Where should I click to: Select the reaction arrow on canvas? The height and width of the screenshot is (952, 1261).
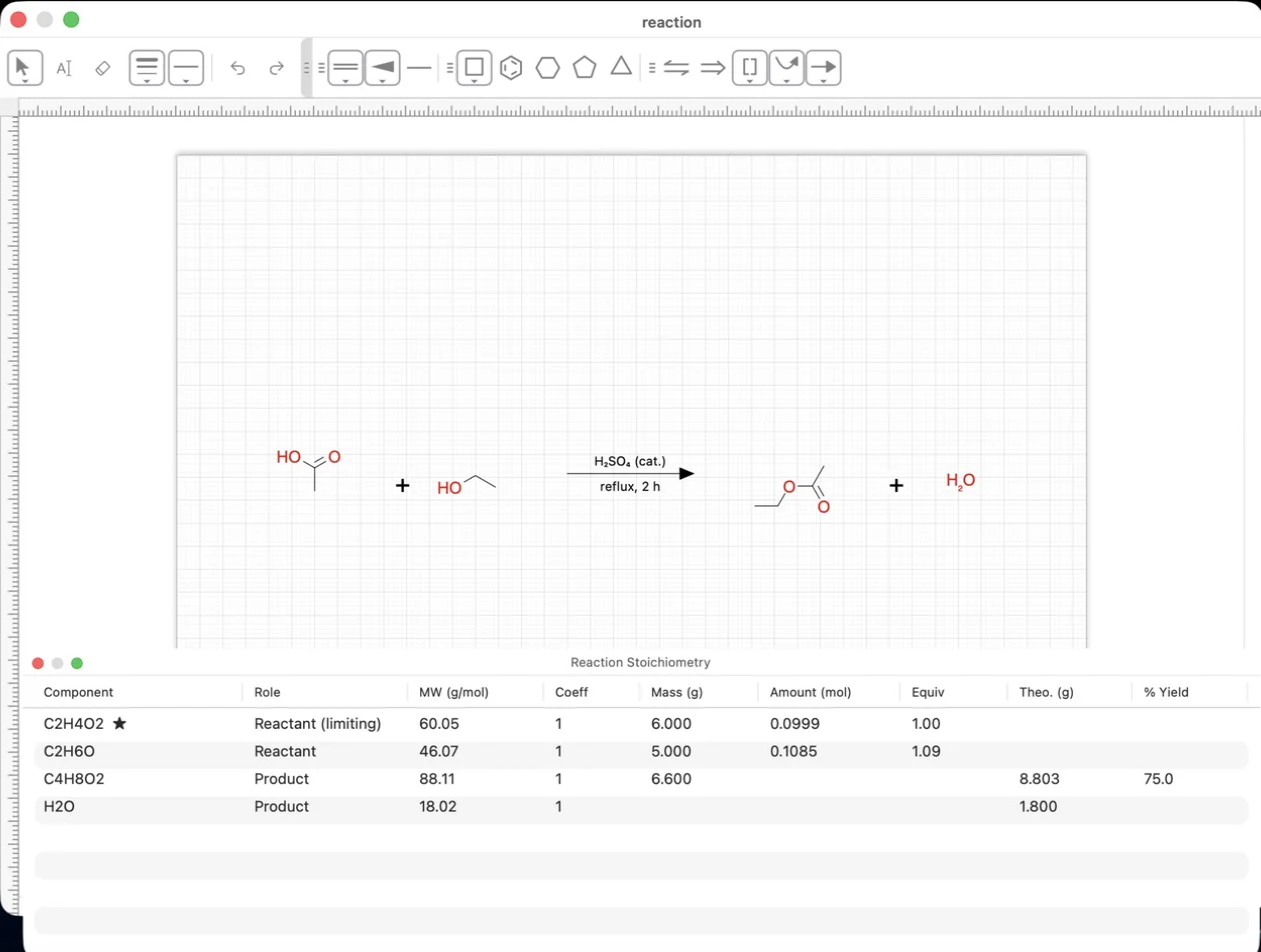point(630,474)
